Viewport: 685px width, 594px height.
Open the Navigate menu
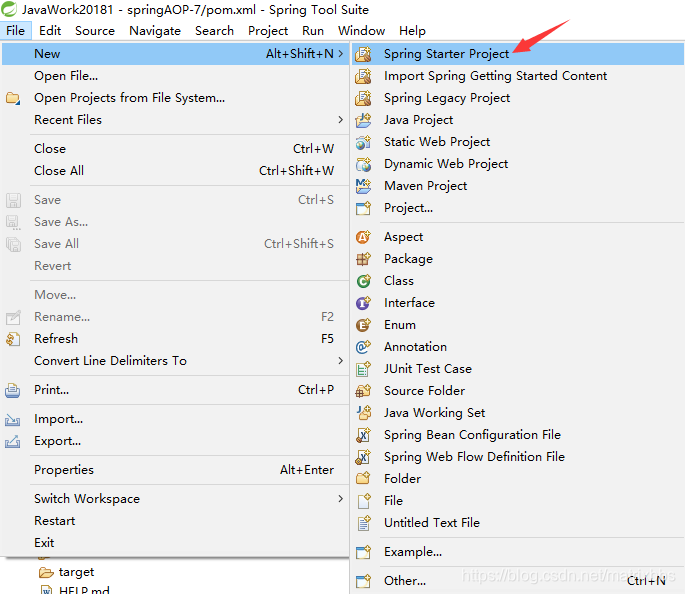tap(155, 31)
